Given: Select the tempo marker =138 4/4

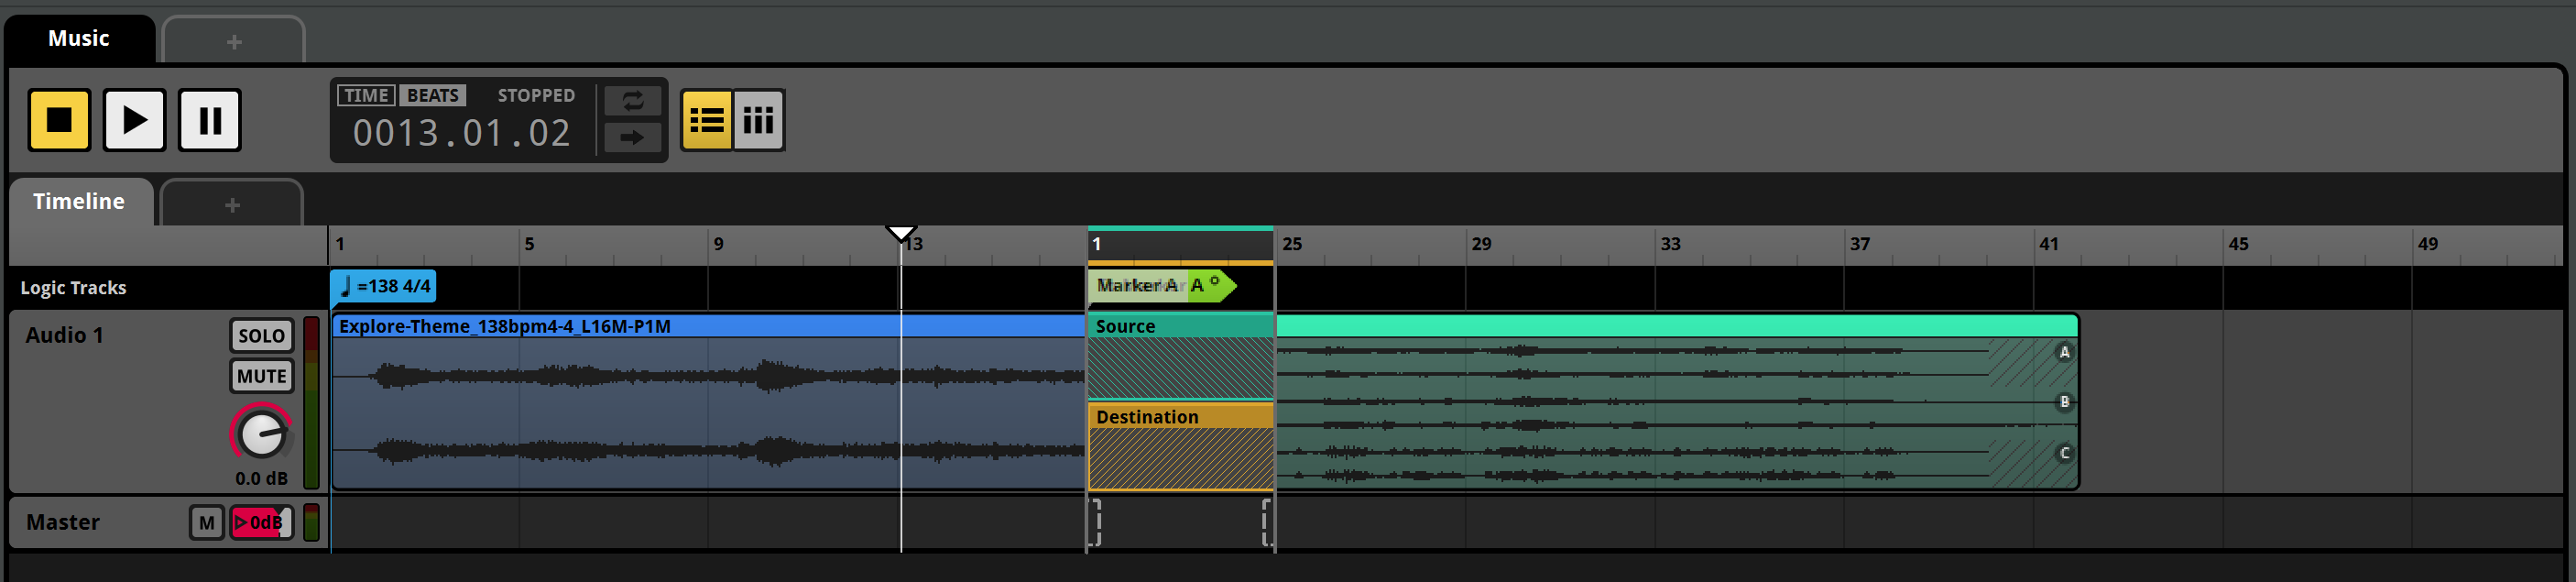Looking at the screenshot, I should click(384, 286).
